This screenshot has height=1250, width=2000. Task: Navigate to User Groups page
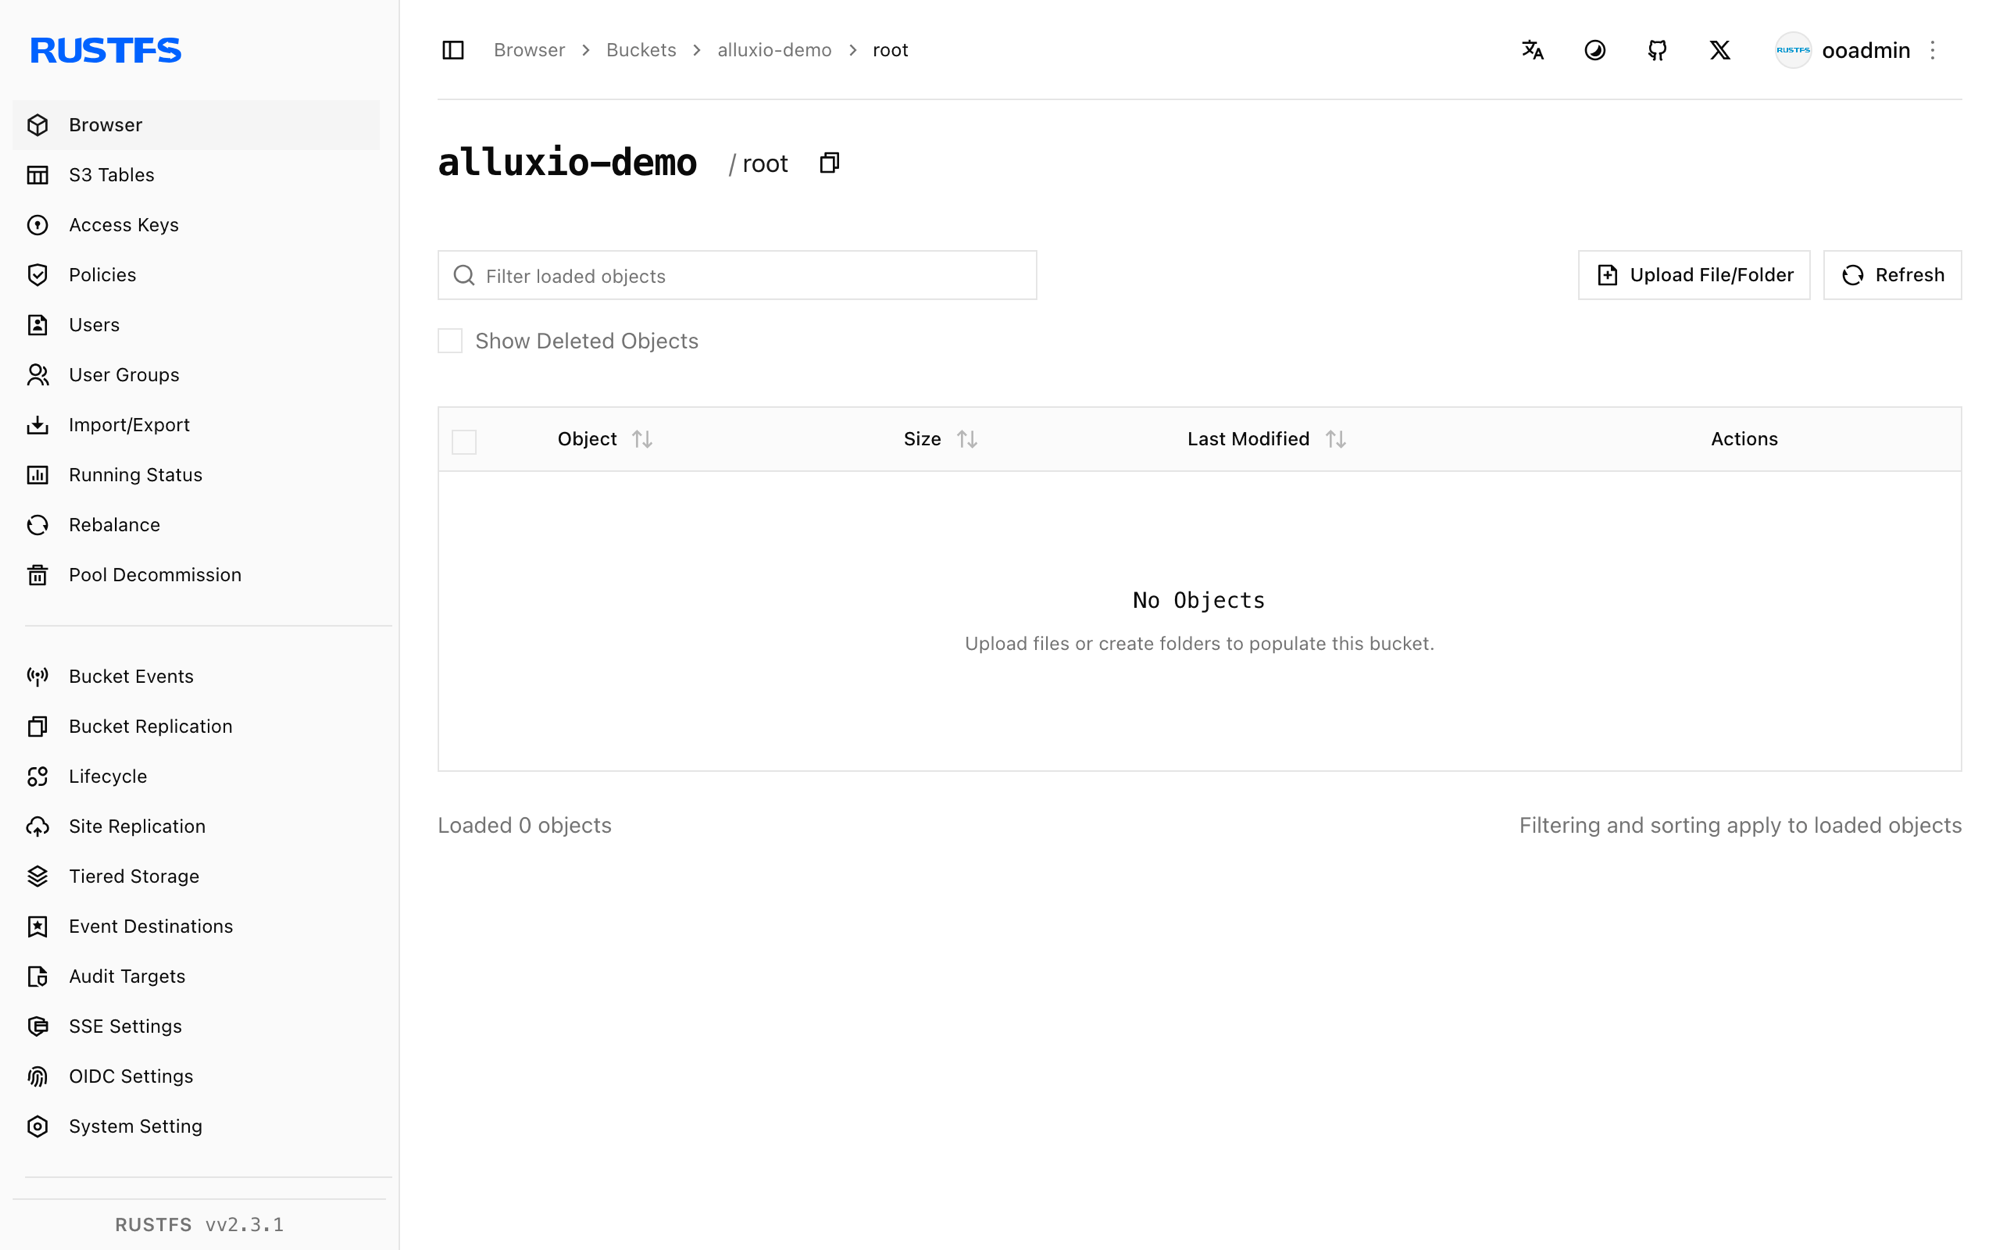[196, 375]
